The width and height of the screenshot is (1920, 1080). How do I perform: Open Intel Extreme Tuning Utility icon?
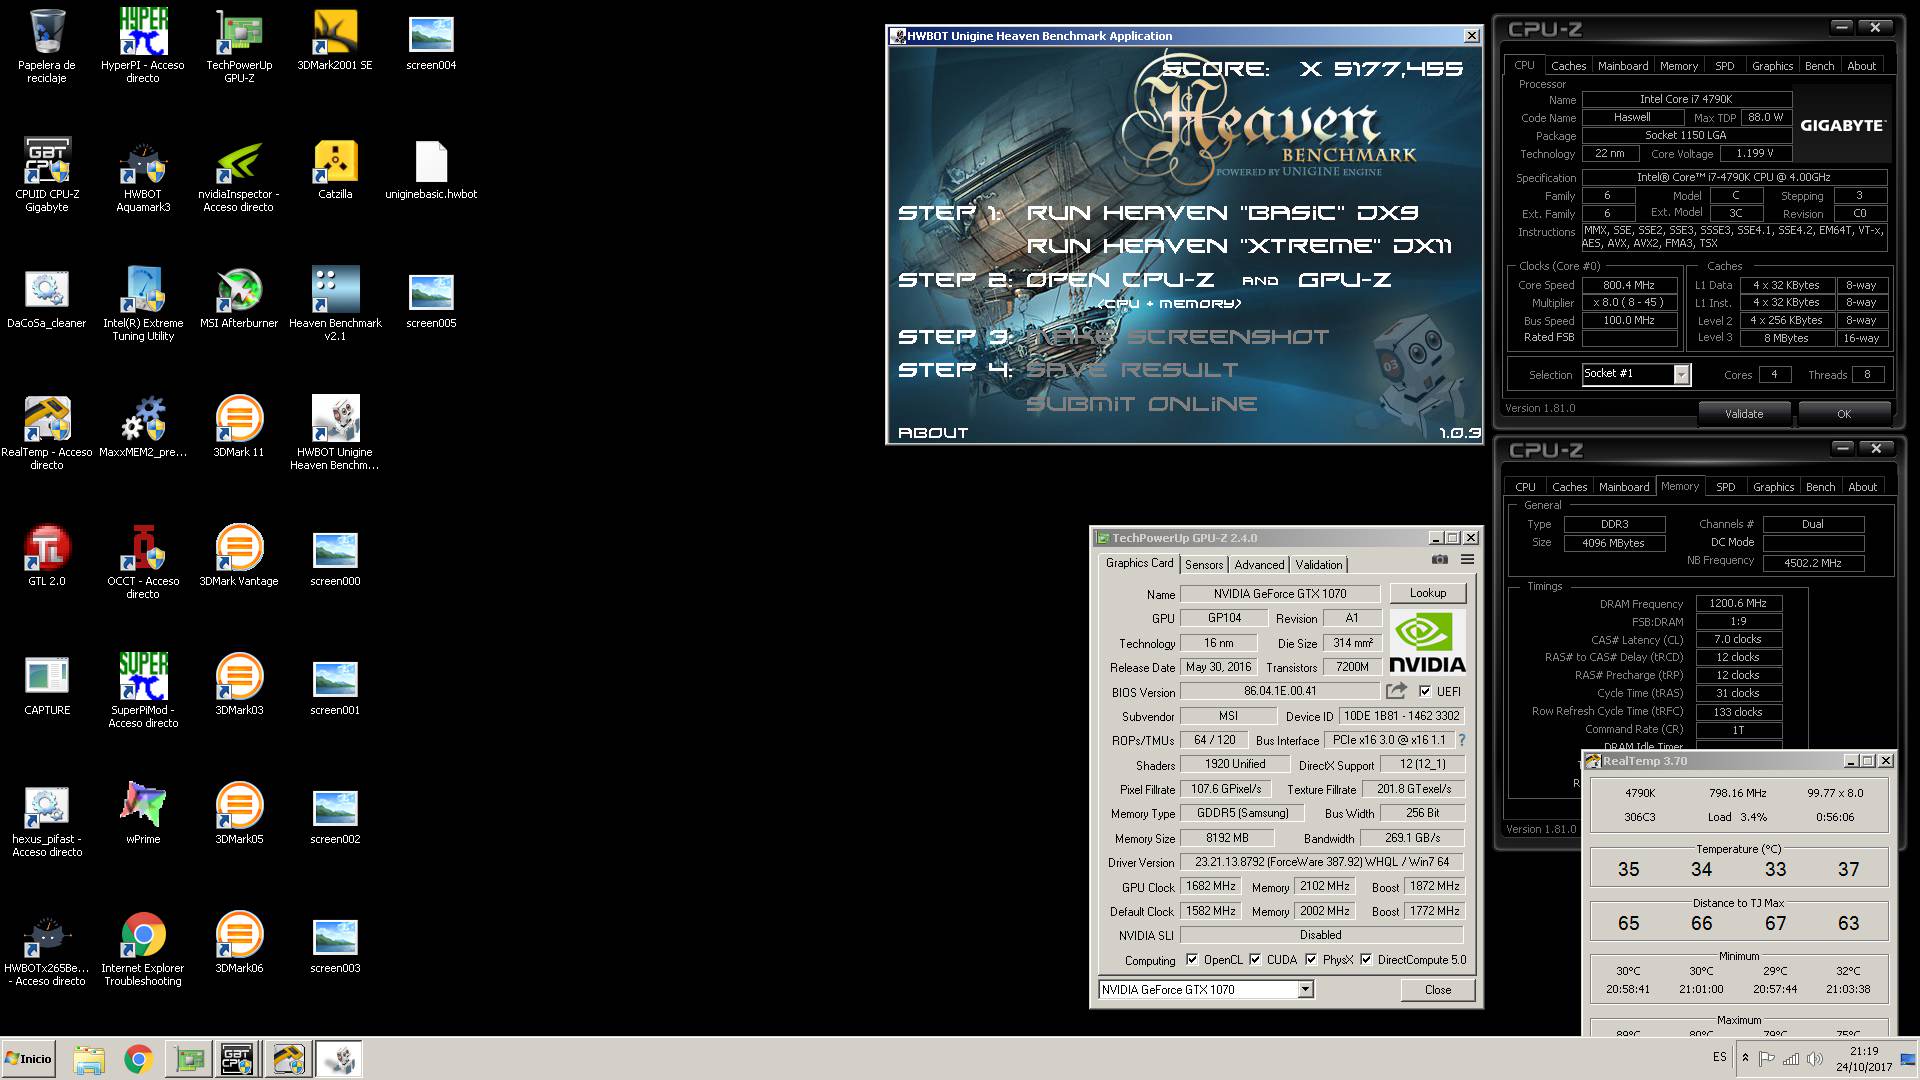click(143, 303)
